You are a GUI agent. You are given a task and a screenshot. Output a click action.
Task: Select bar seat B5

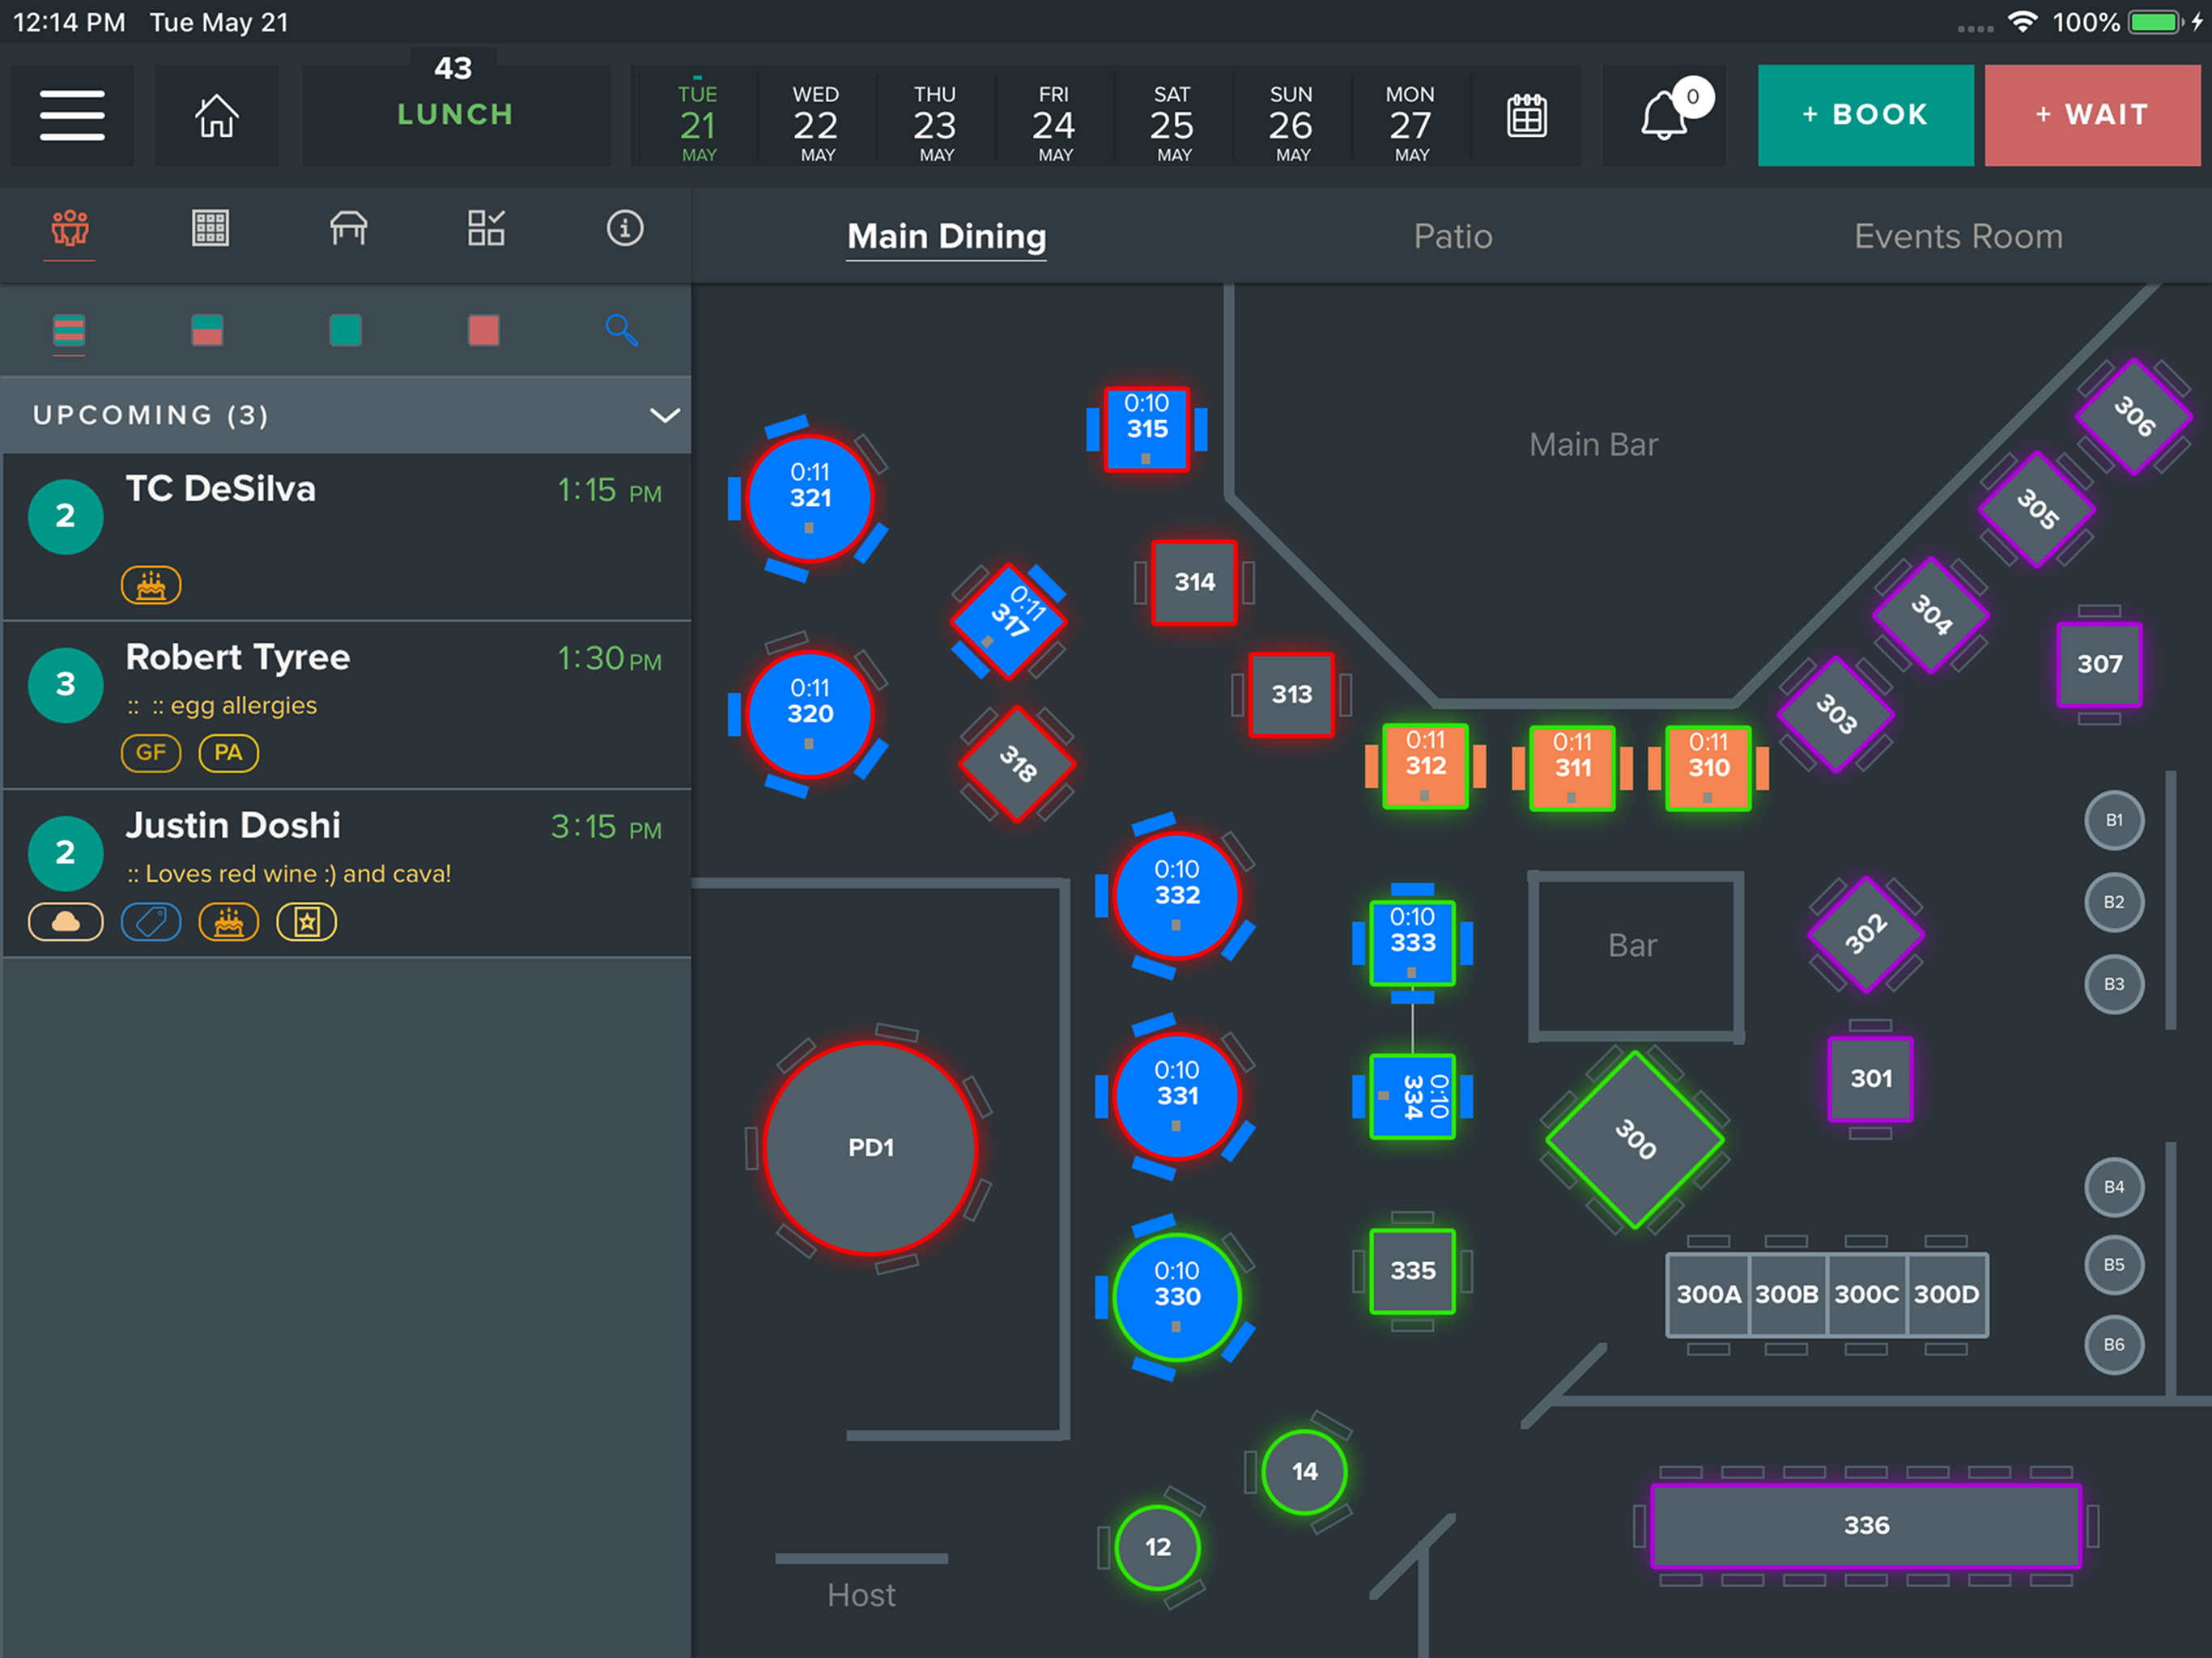pos(2113,1265)
